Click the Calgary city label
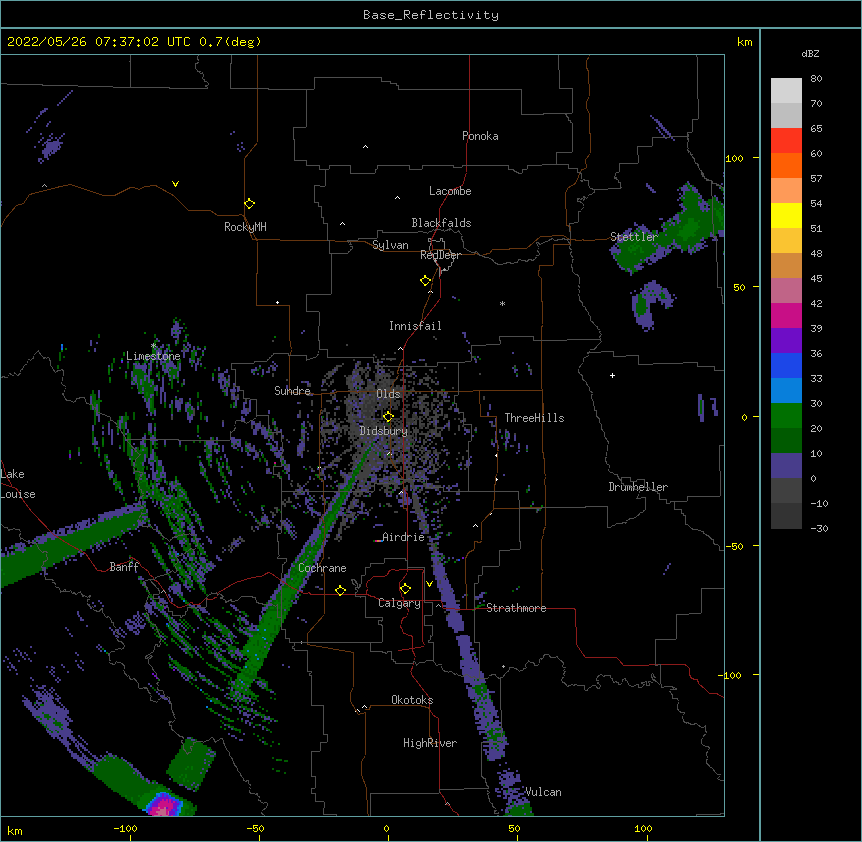The height and width of the screenshot is (842, 862). [399, 603]
